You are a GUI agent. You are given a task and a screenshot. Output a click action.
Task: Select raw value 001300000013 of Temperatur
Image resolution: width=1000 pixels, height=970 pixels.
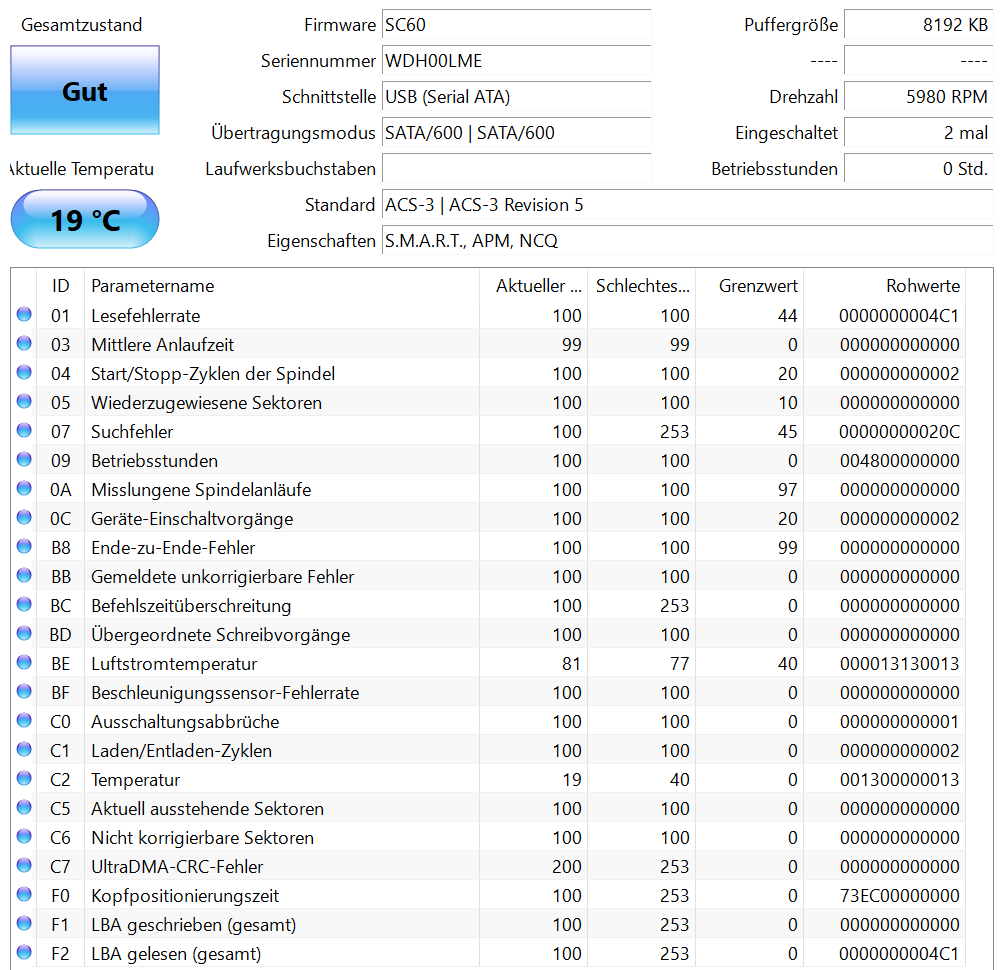click(899, 780)
